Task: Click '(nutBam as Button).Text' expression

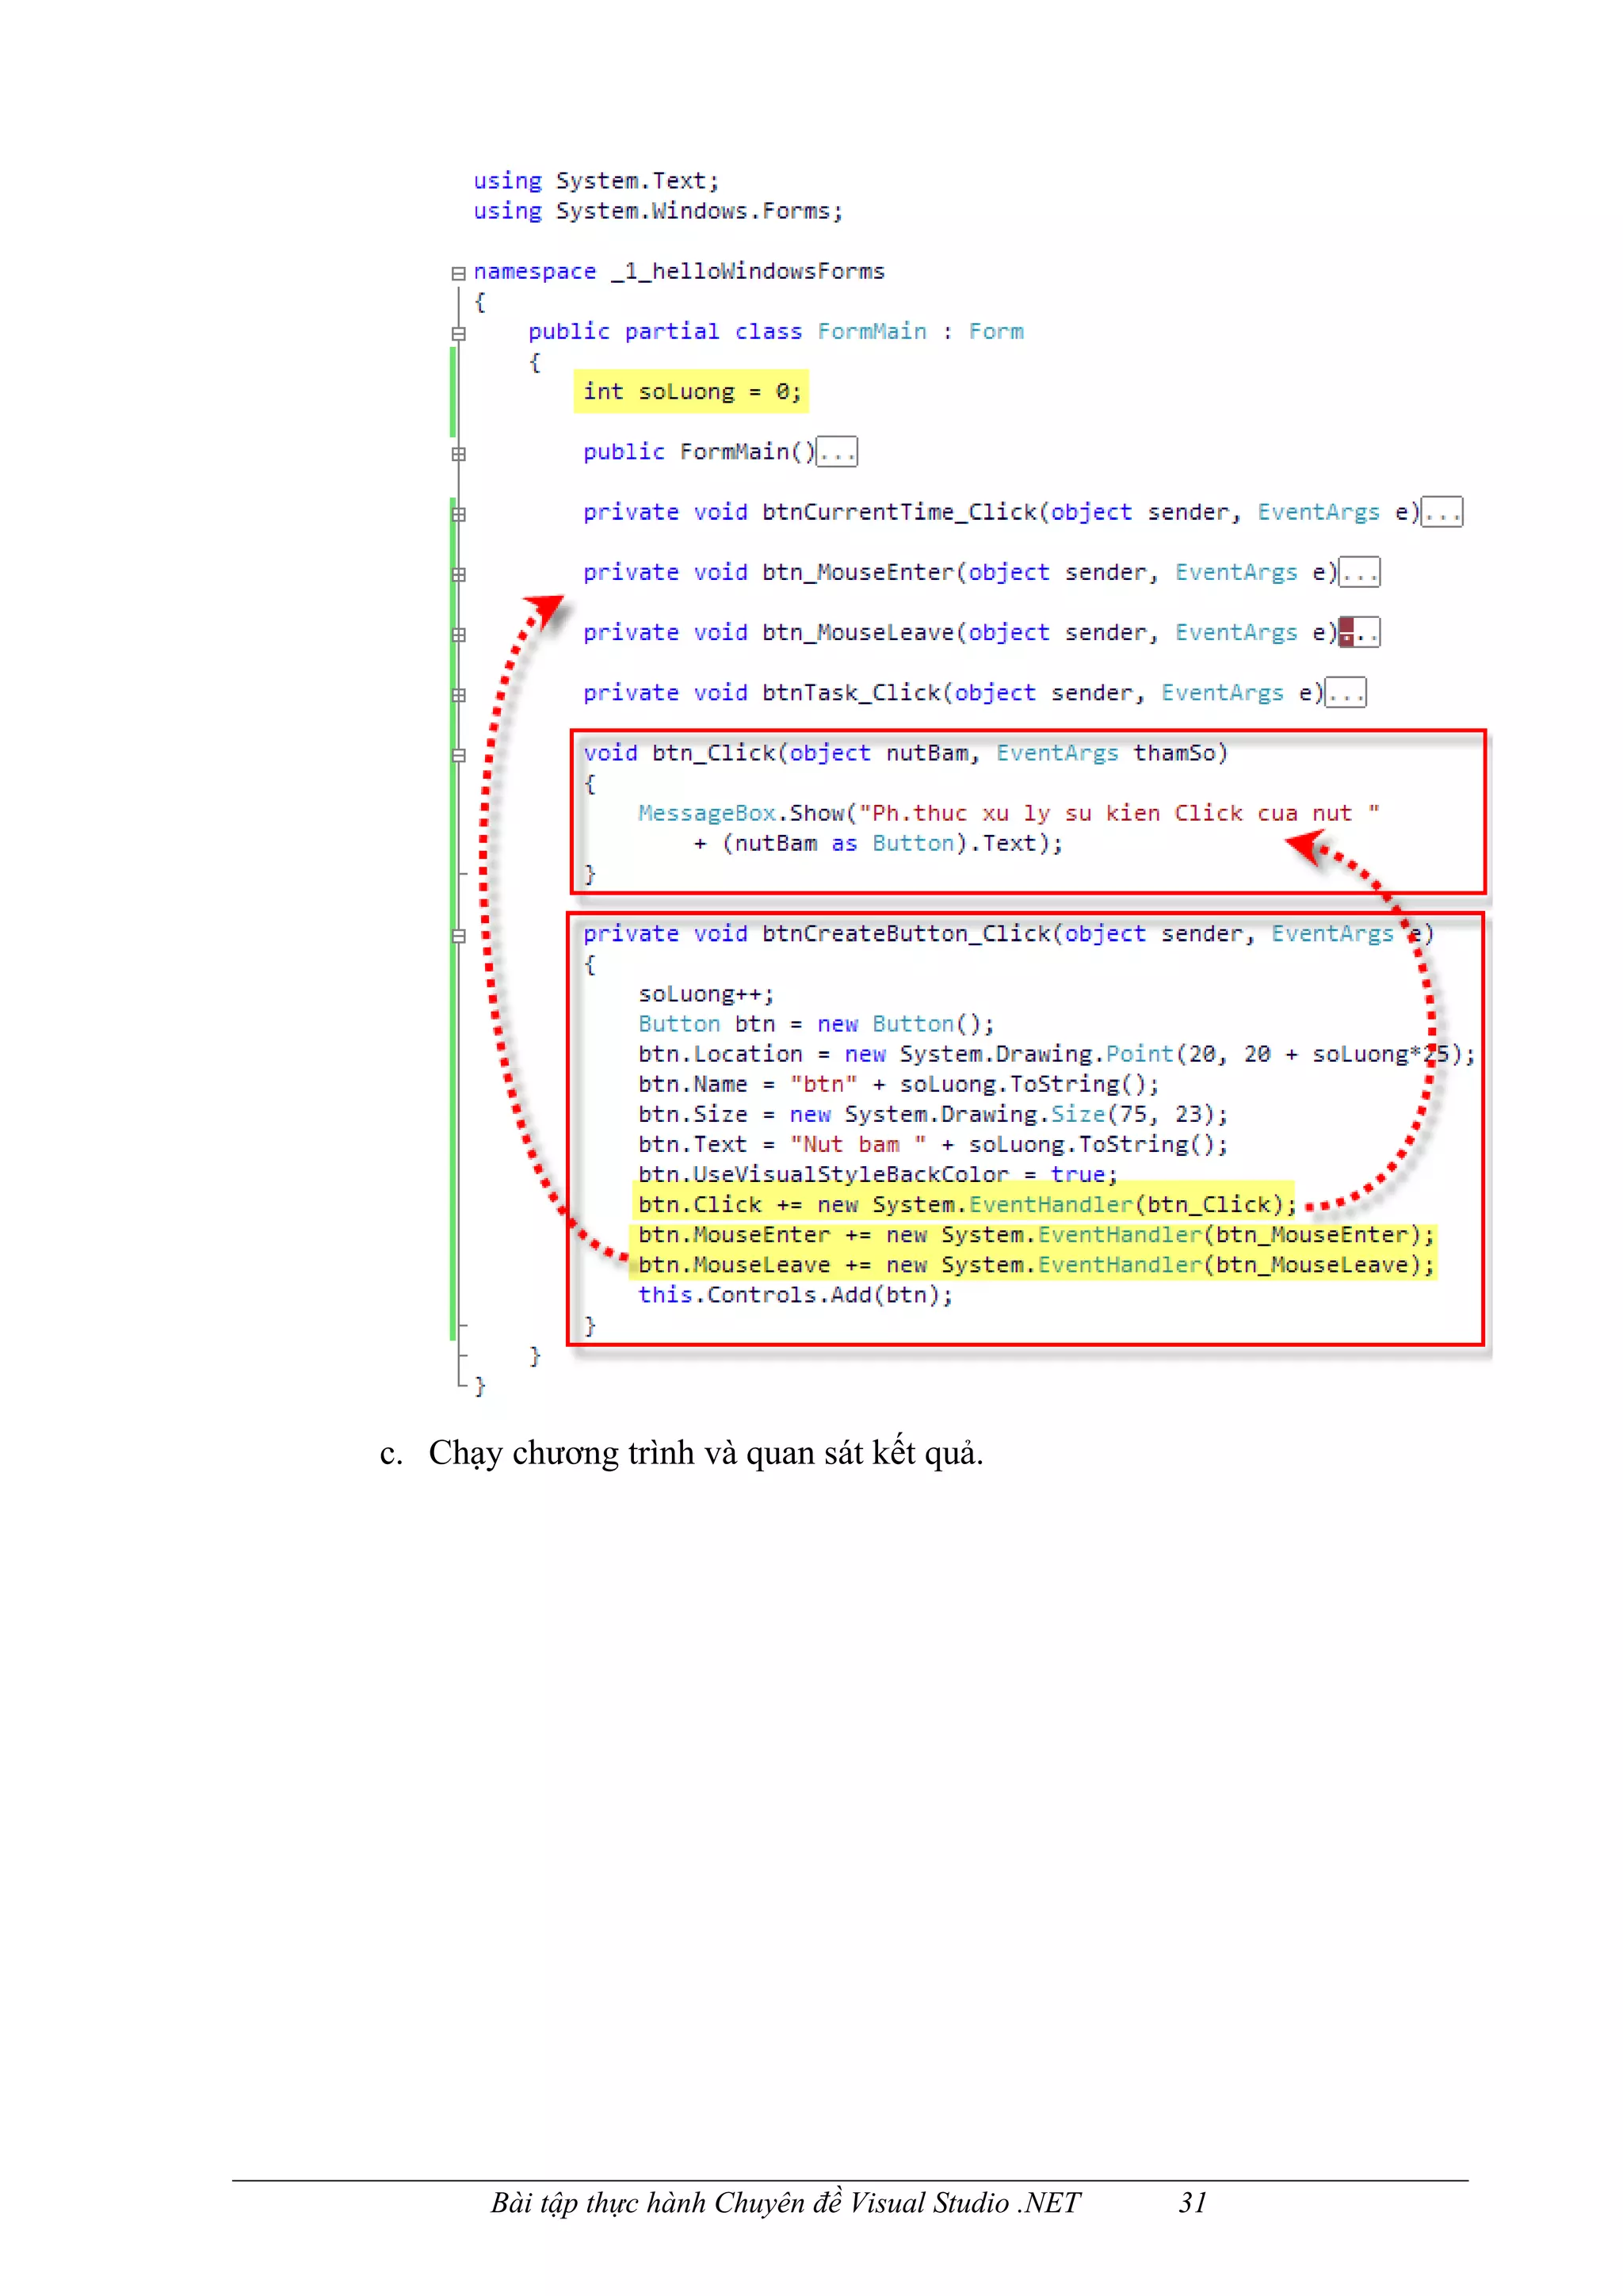Action: coord(878,843)
